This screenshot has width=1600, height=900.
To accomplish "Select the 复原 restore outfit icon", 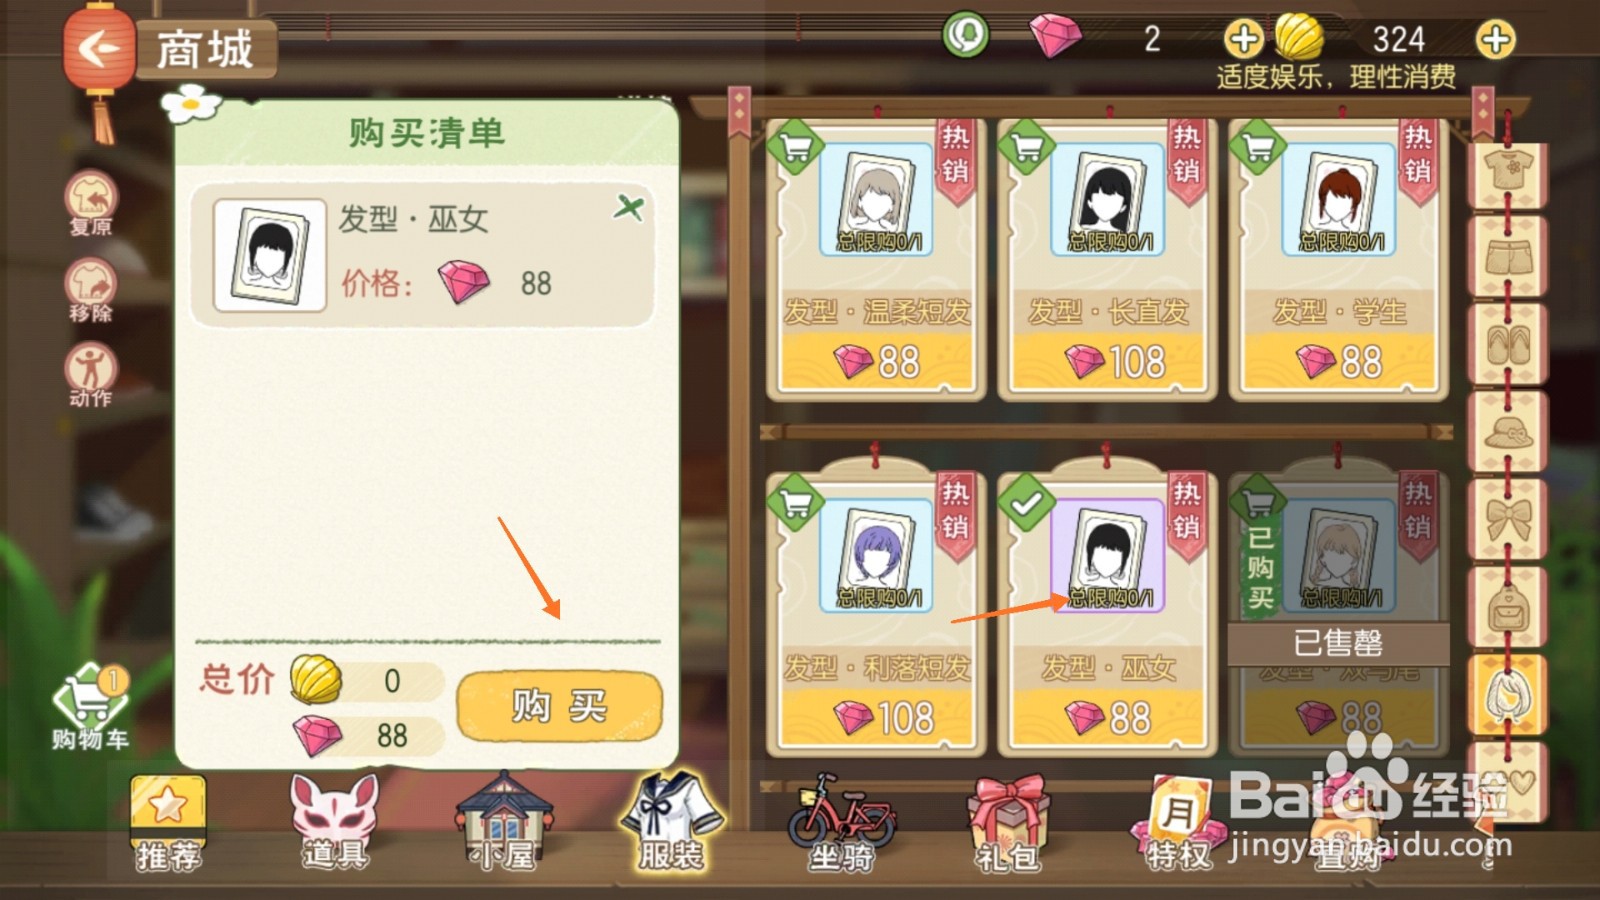I will [x=91, y=203].
